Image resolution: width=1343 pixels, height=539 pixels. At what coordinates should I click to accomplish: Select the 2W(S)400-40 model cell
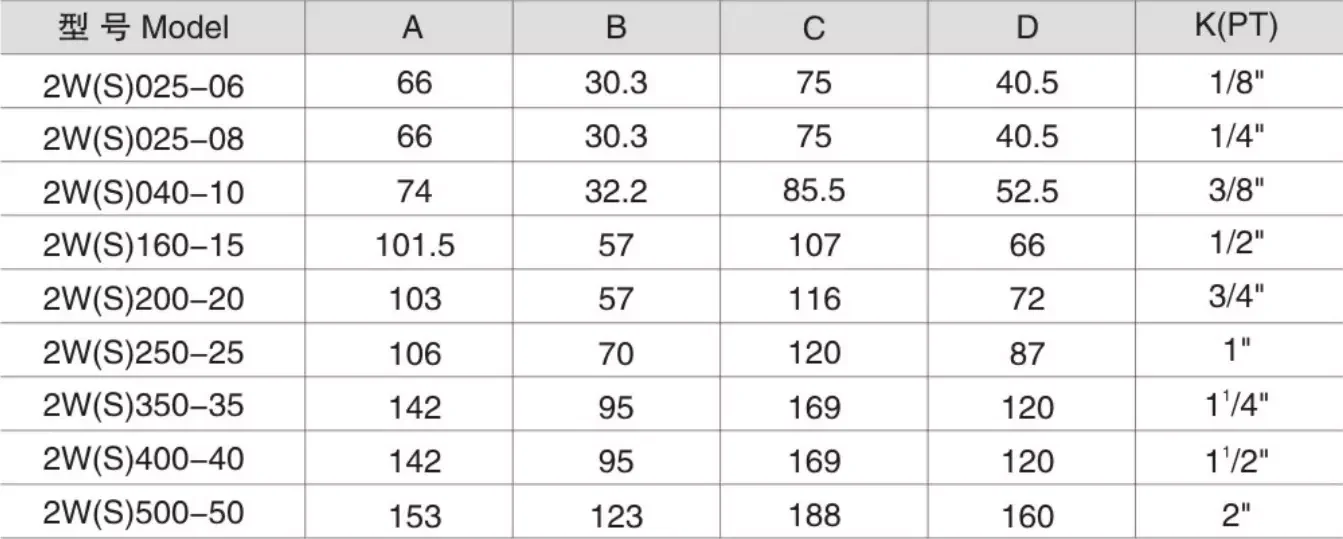(144, 460)
